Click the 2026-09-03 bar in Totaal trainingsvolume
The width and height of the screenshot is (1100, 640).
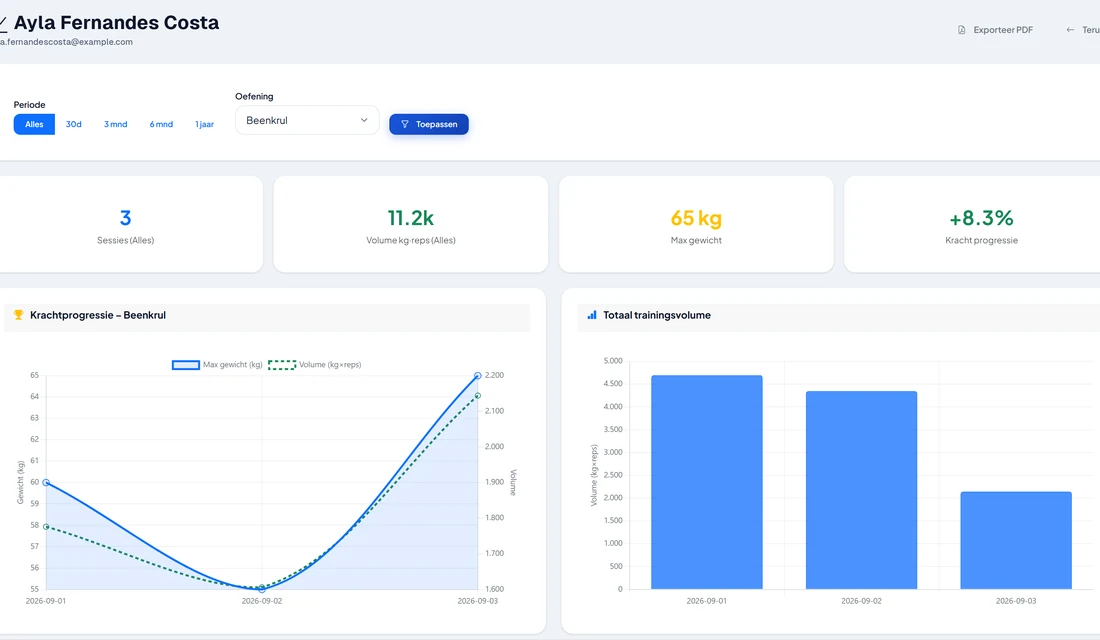[x=1016, y=540]
